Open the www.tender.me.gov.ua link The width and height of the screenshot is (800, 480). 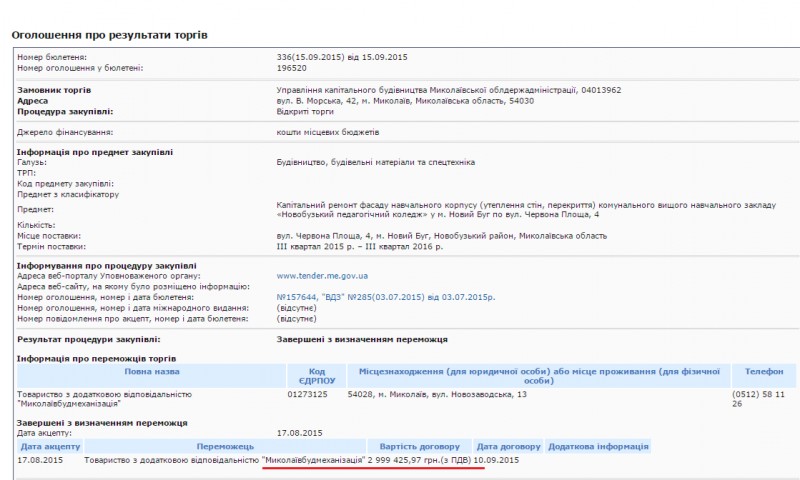pos(322,275)
